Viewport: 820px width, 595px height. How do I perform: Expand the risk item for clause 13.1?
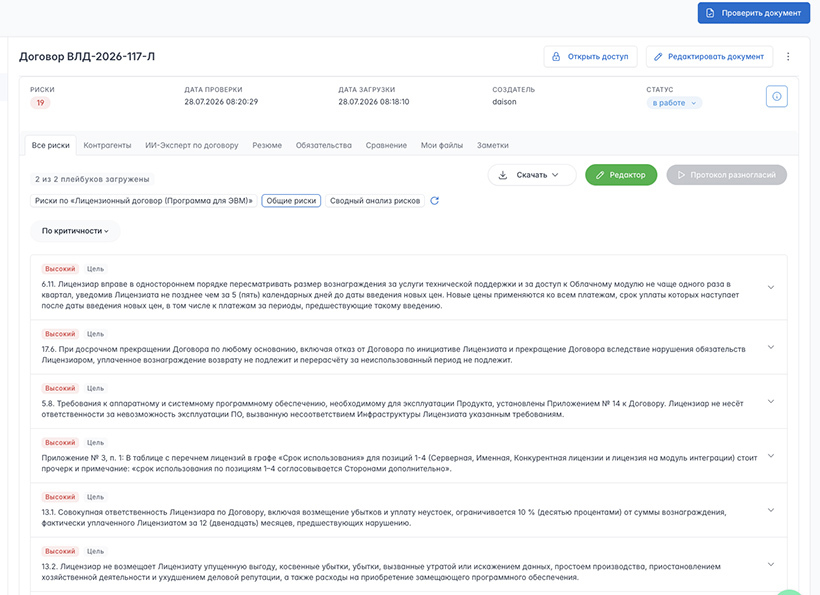click(x=770, y=510)
